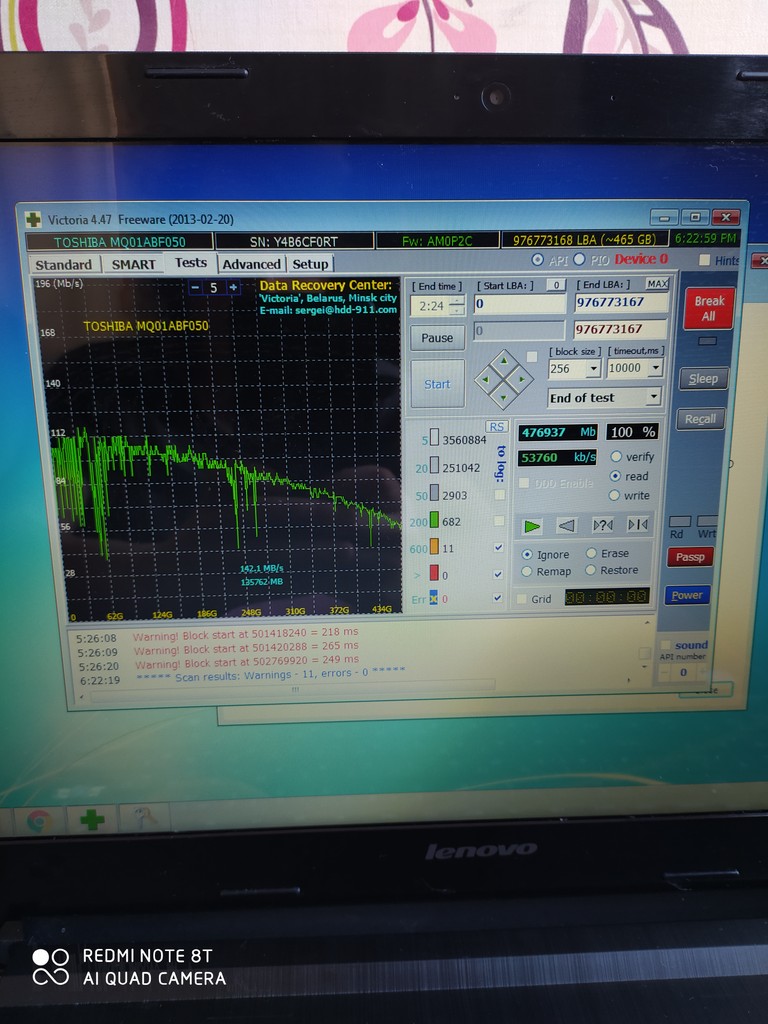Toggle the sound checkbox
Image resolution: width=768 pixels, height=1024 pixels.
coord(665,645)
